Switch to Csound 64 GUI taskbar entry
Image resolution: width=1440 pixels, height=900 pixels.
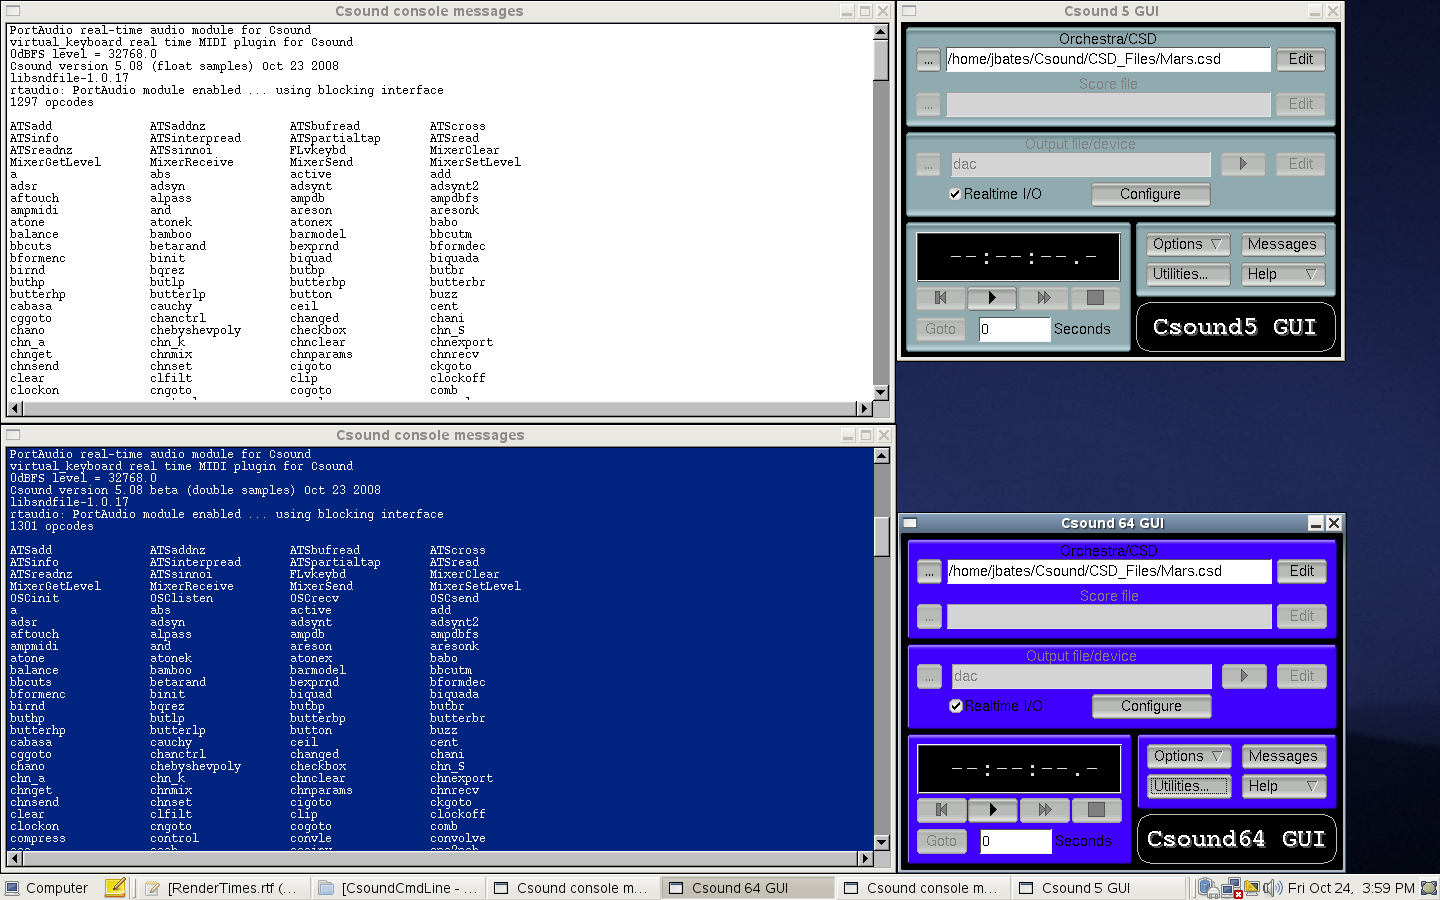pyautogui.click(x=748, y=887)
